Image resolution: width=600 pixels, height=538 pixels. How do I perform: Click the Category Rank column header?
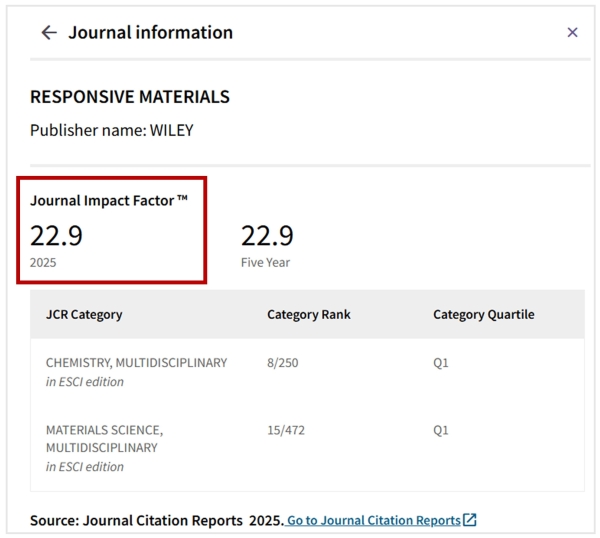point(309,315)
